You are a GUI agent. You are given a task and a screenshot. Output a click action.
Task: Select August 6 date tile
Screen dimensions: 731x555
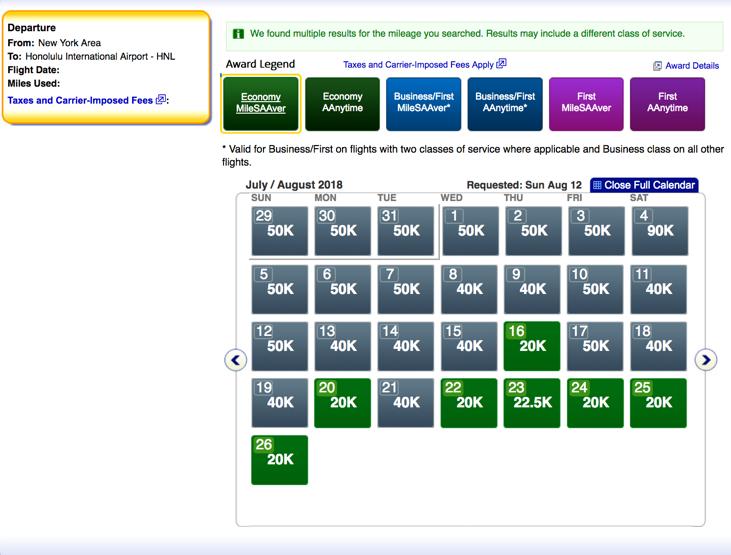coord(343,289)
